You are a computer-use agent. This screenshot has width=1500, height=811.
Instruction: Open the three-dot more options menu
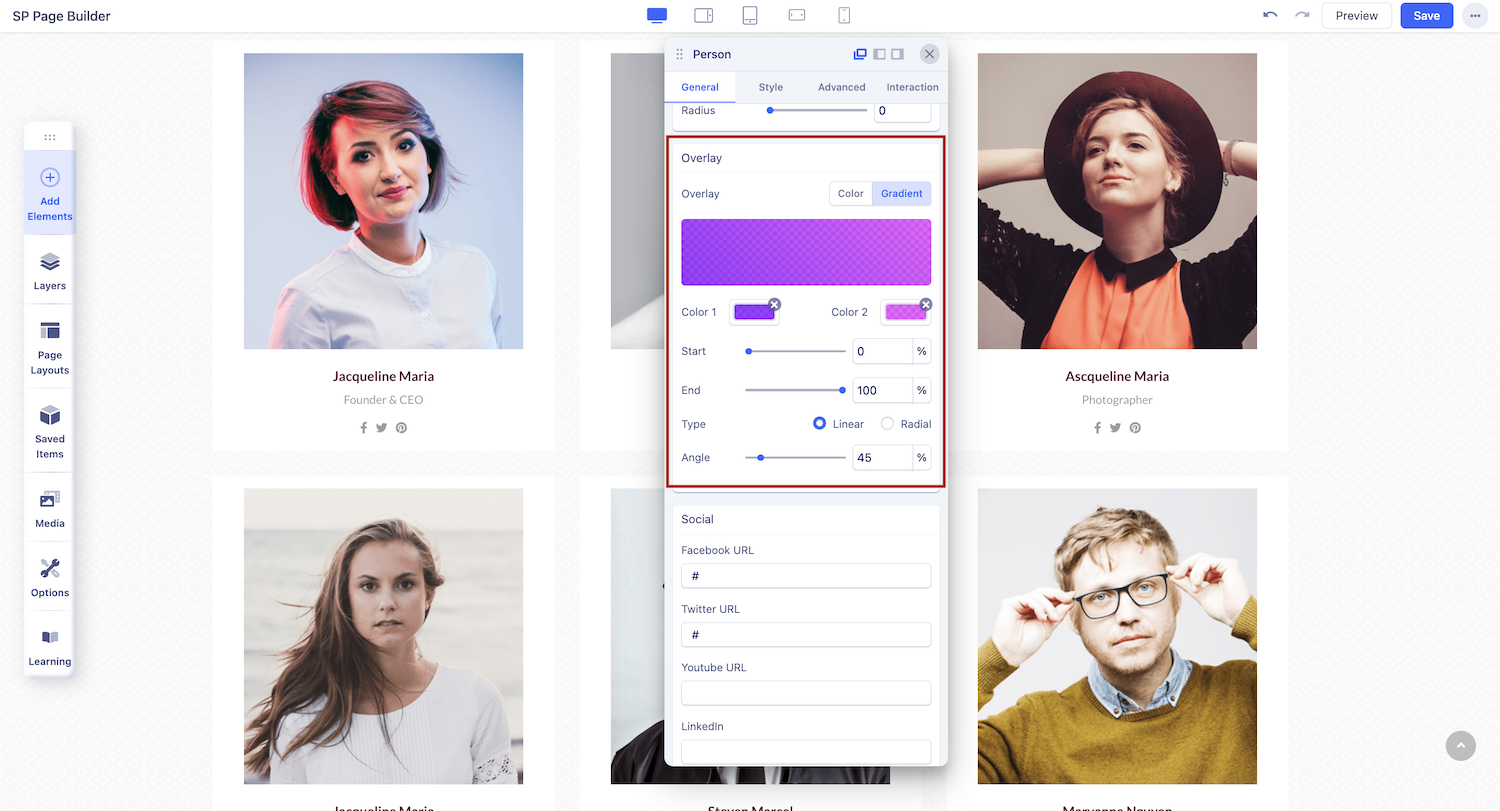tap(1474, 16)
